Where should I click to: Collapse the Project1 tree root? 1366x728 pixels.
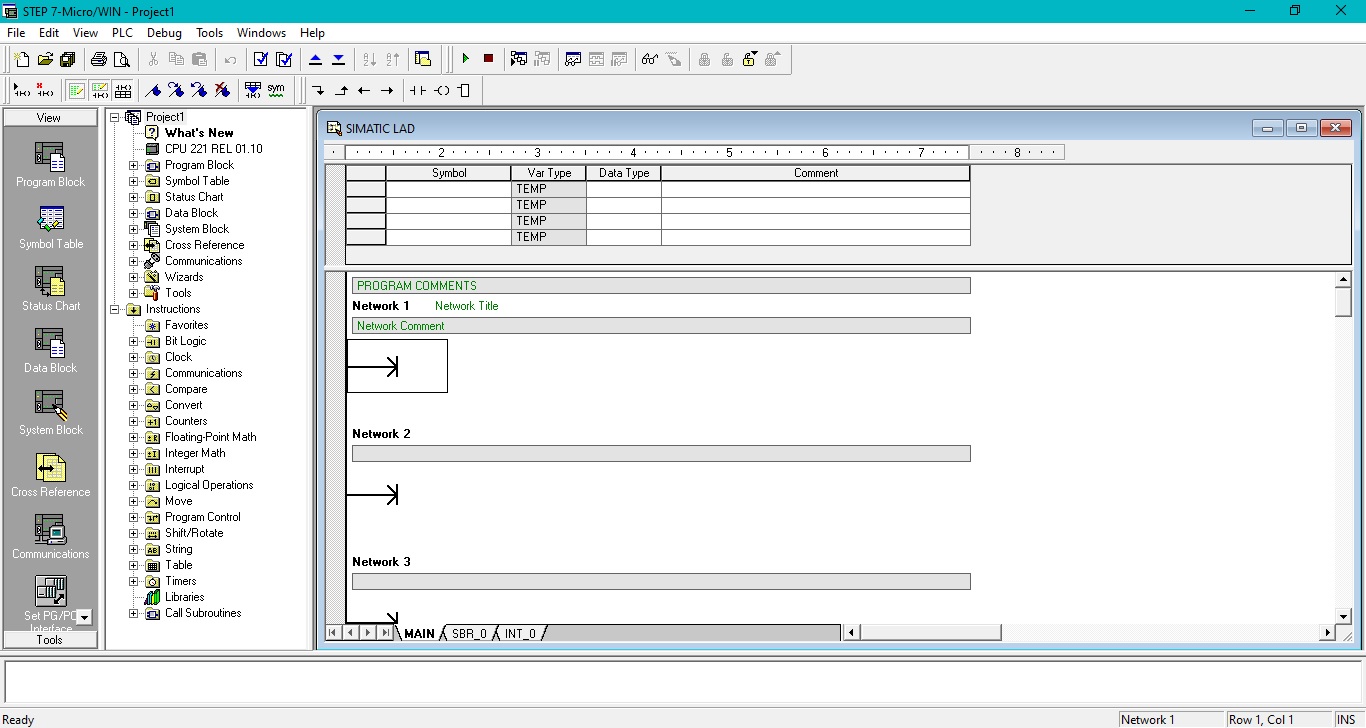click(x=115, y=117)
